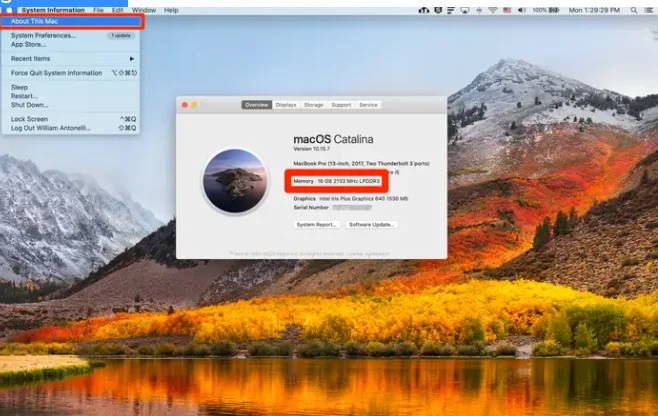Open the Notification Center list icon
The image size is (658, 416).
(649, 10)
